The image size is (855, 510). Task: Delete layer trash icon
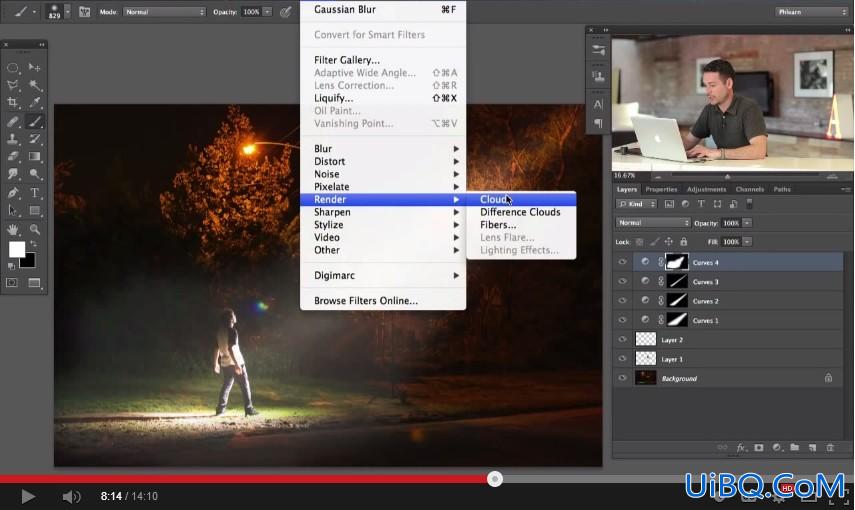(830, 447)
